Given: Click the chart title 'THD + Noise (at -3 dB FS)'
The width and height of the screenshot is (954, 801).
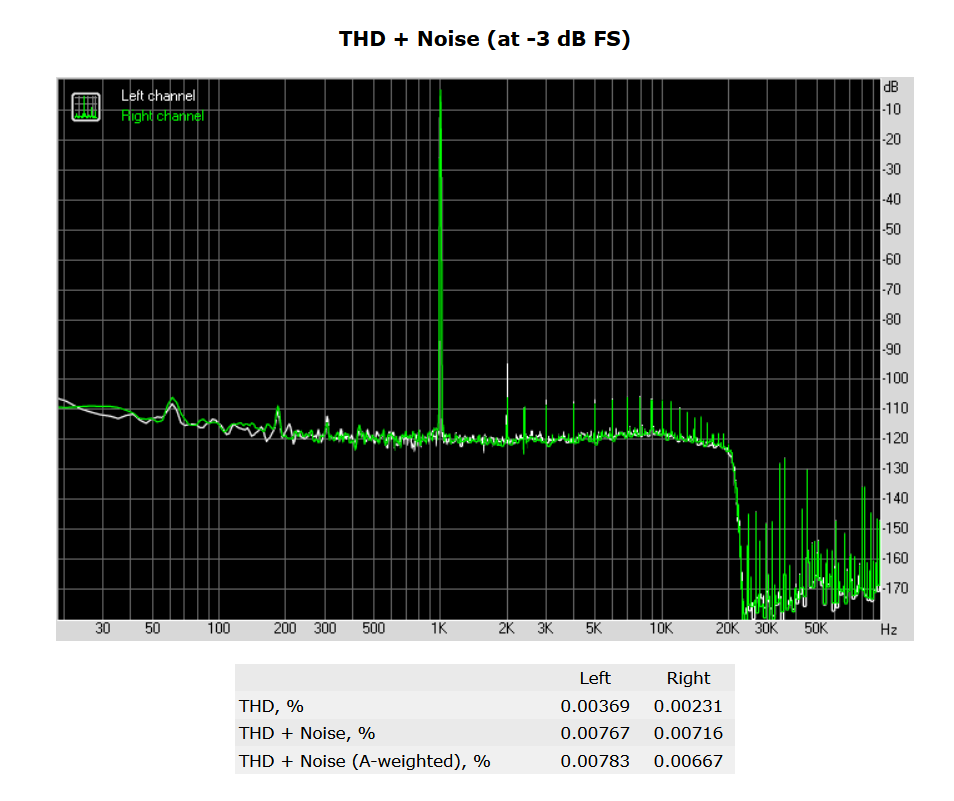Looking at the screenshot, I should [x=484, y=39].
